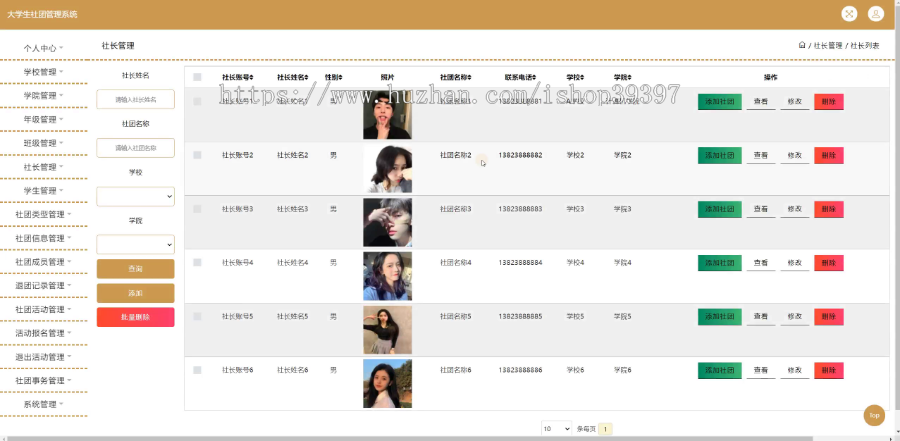Click the horizontal scrollbar at bottom
Image resolution: width=900 pixels, height=441 pixels.
pyautogui.click(x=408, y=439)
